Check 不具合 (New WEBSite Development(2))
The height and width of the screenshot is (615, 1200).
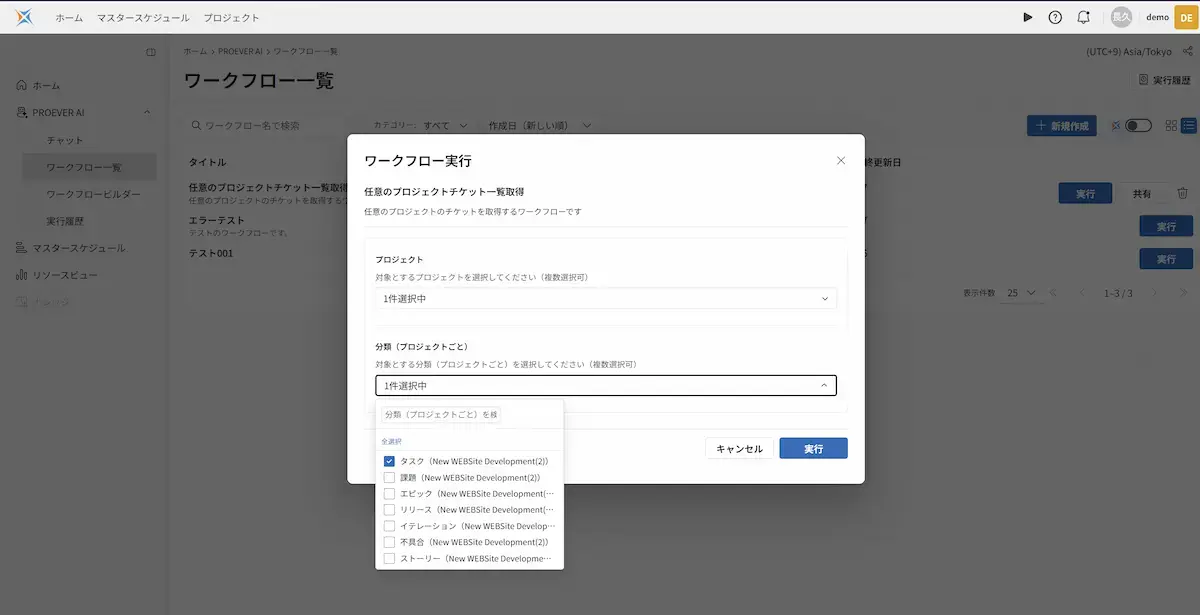(x=389, y=542)
